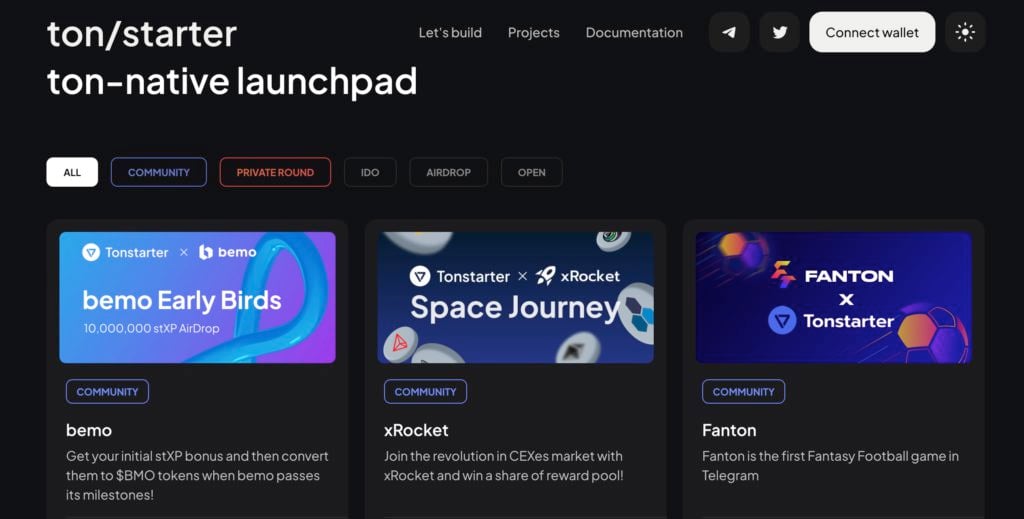Click the Fanton Fantasy Football description
Screen dimensions: 1024x519
830,465
